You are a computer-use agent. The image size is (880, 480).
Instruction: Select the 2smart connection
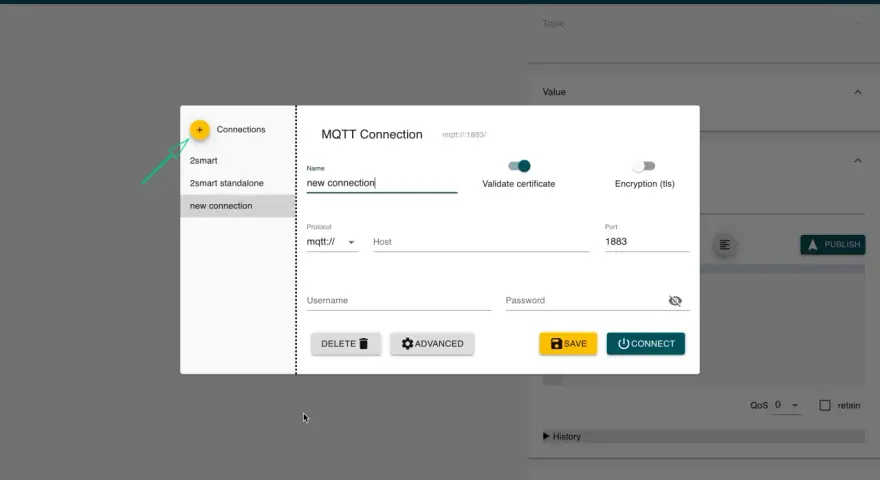[x=237, y=161]
